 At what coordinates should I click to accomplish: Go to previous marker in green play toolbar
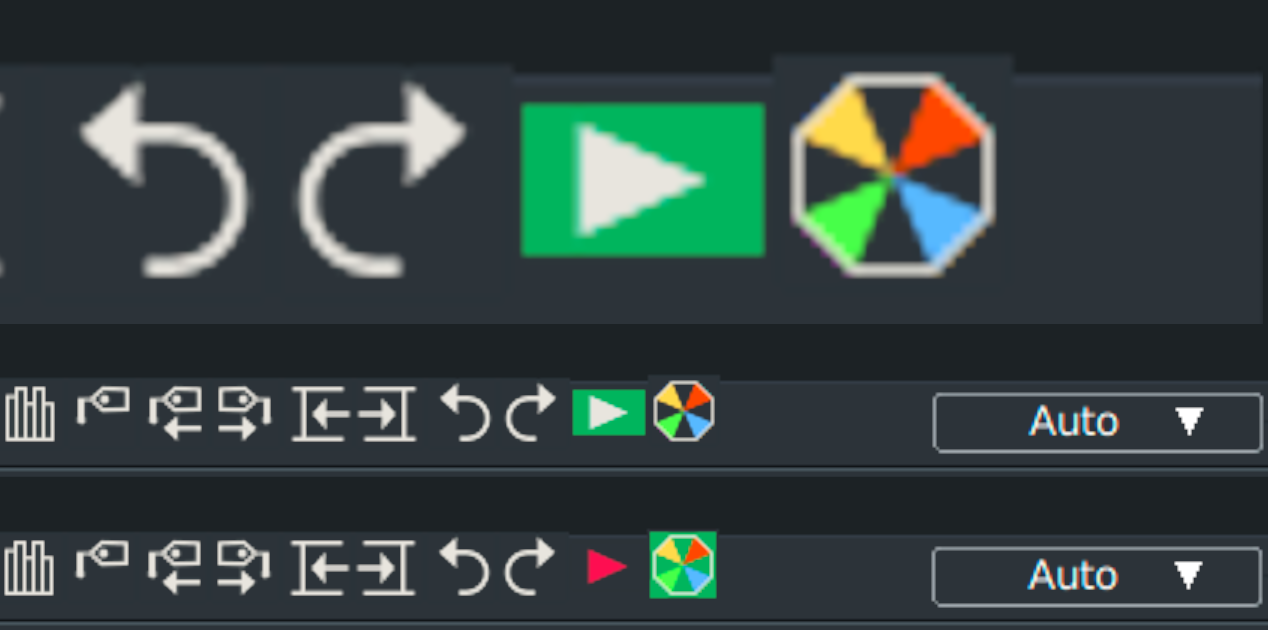tap(175, 413)
